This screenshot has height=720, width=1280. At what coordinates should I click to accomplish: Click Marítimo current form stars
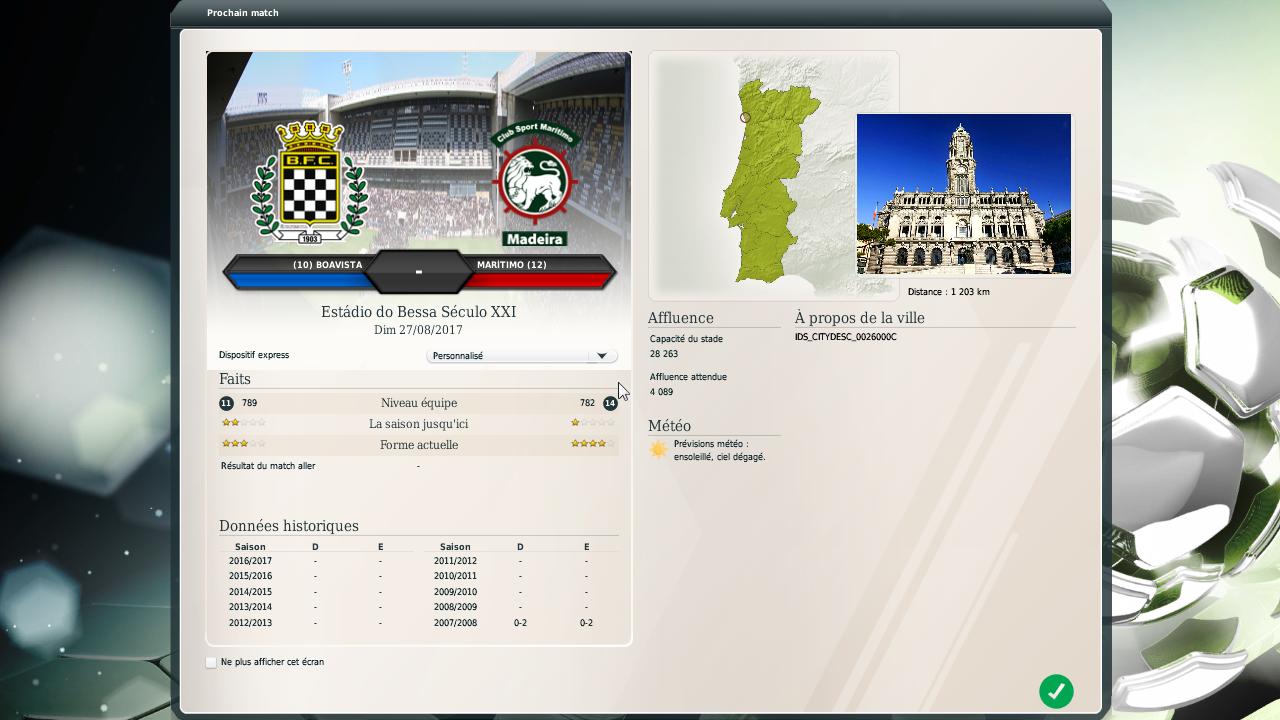593,444
